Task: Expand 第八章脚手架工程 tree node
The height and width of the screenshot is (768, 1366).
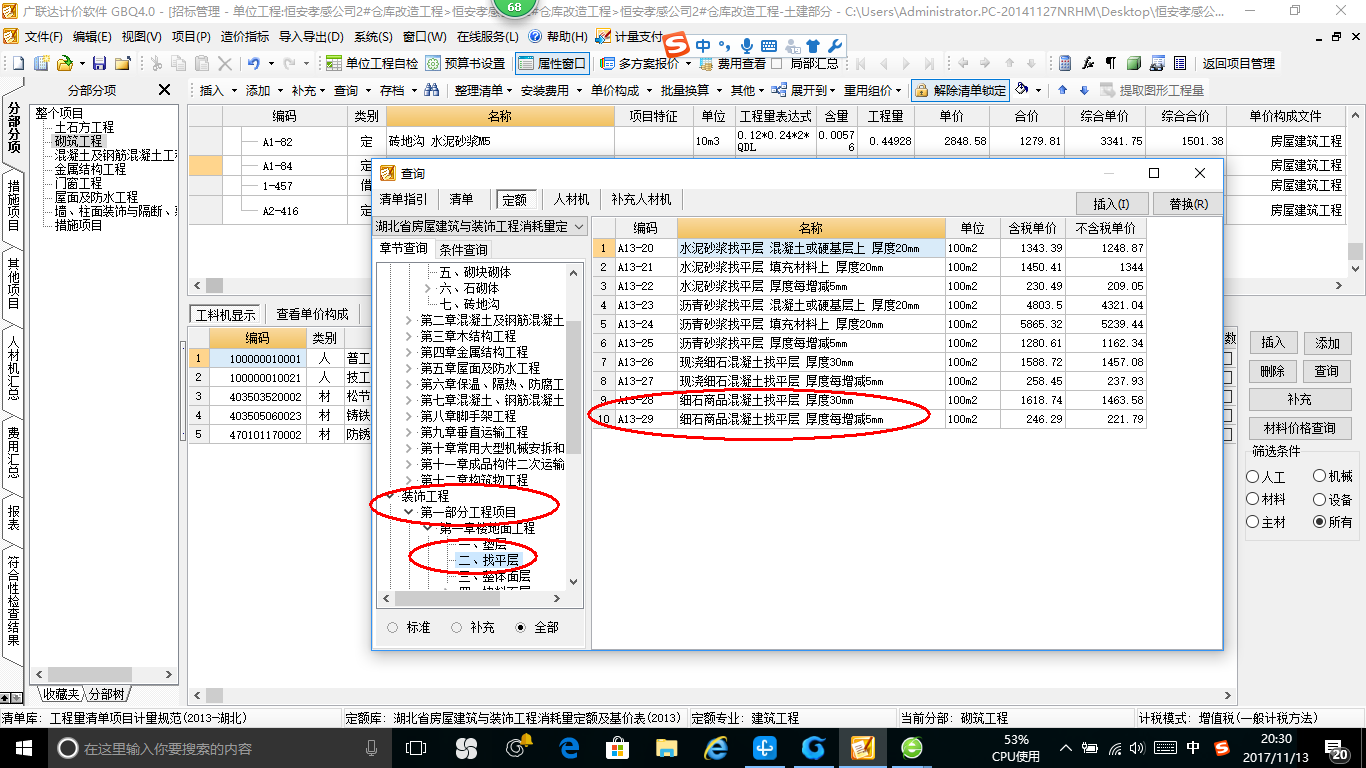Action: click(408, 416)
